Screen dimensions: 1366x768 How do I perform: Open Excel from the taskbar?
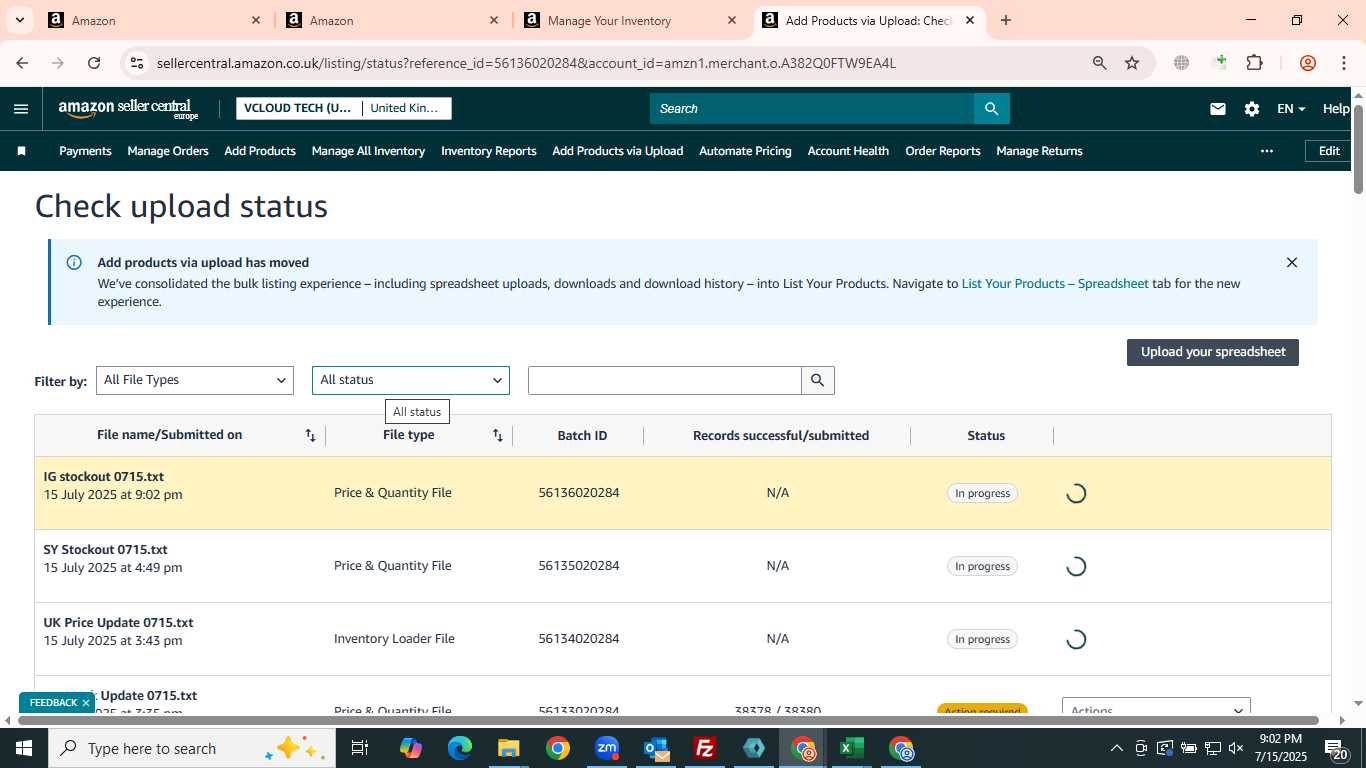852,748
